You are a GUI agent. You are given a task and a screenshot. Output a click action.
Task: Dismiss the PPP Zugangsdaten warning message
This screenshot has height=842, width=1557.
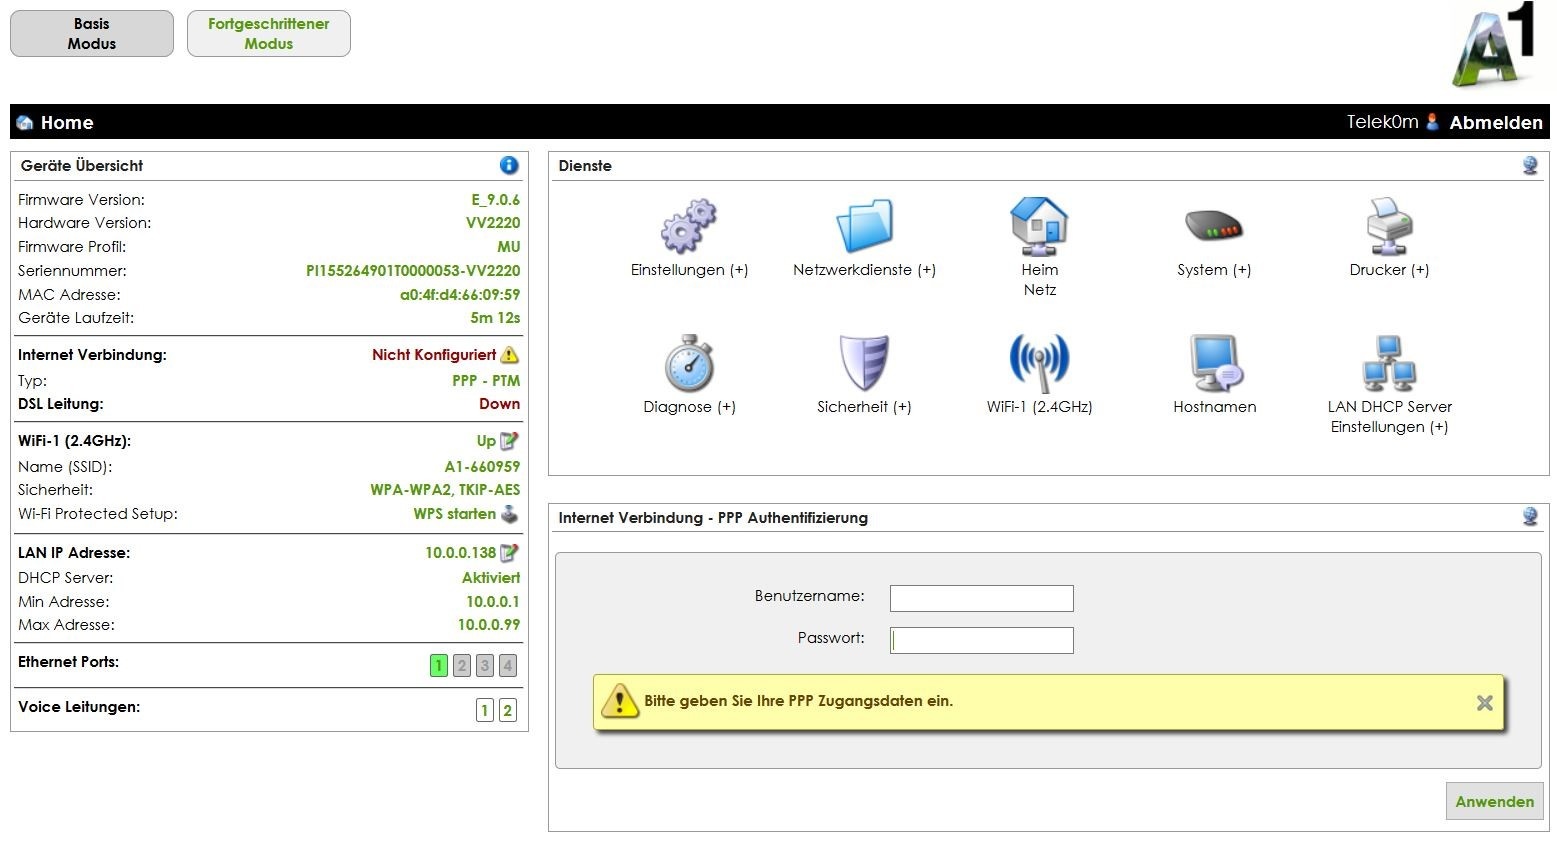click(1484, 703)
